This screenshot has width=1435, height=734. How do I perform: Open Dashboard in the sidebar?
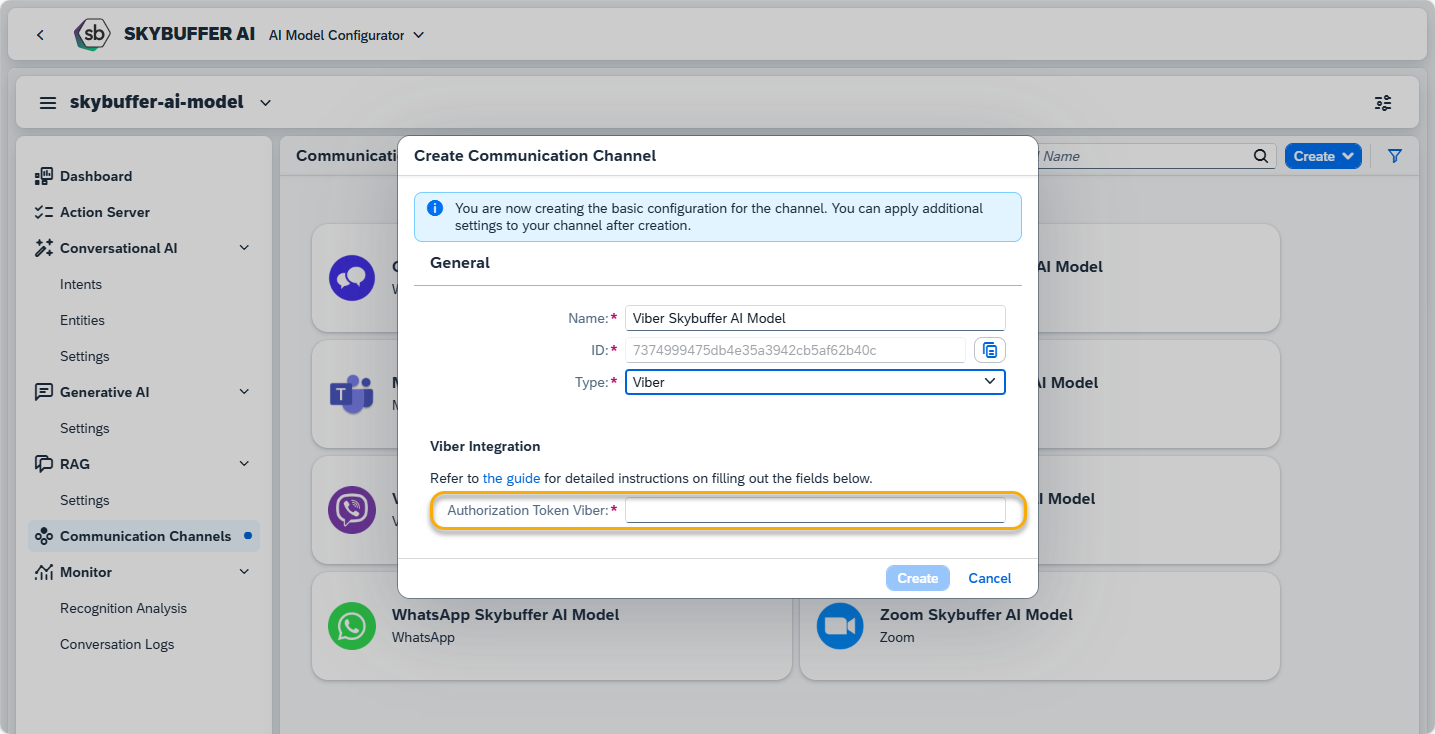pos(96,176)
